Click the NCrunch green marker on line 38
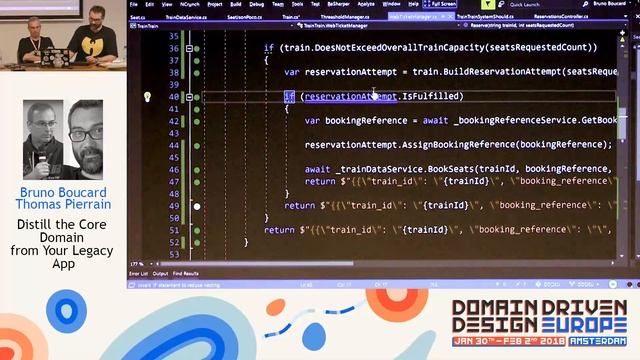Image resolution: width=640 pixels, height=360 pixels. (x=197, y=73)
